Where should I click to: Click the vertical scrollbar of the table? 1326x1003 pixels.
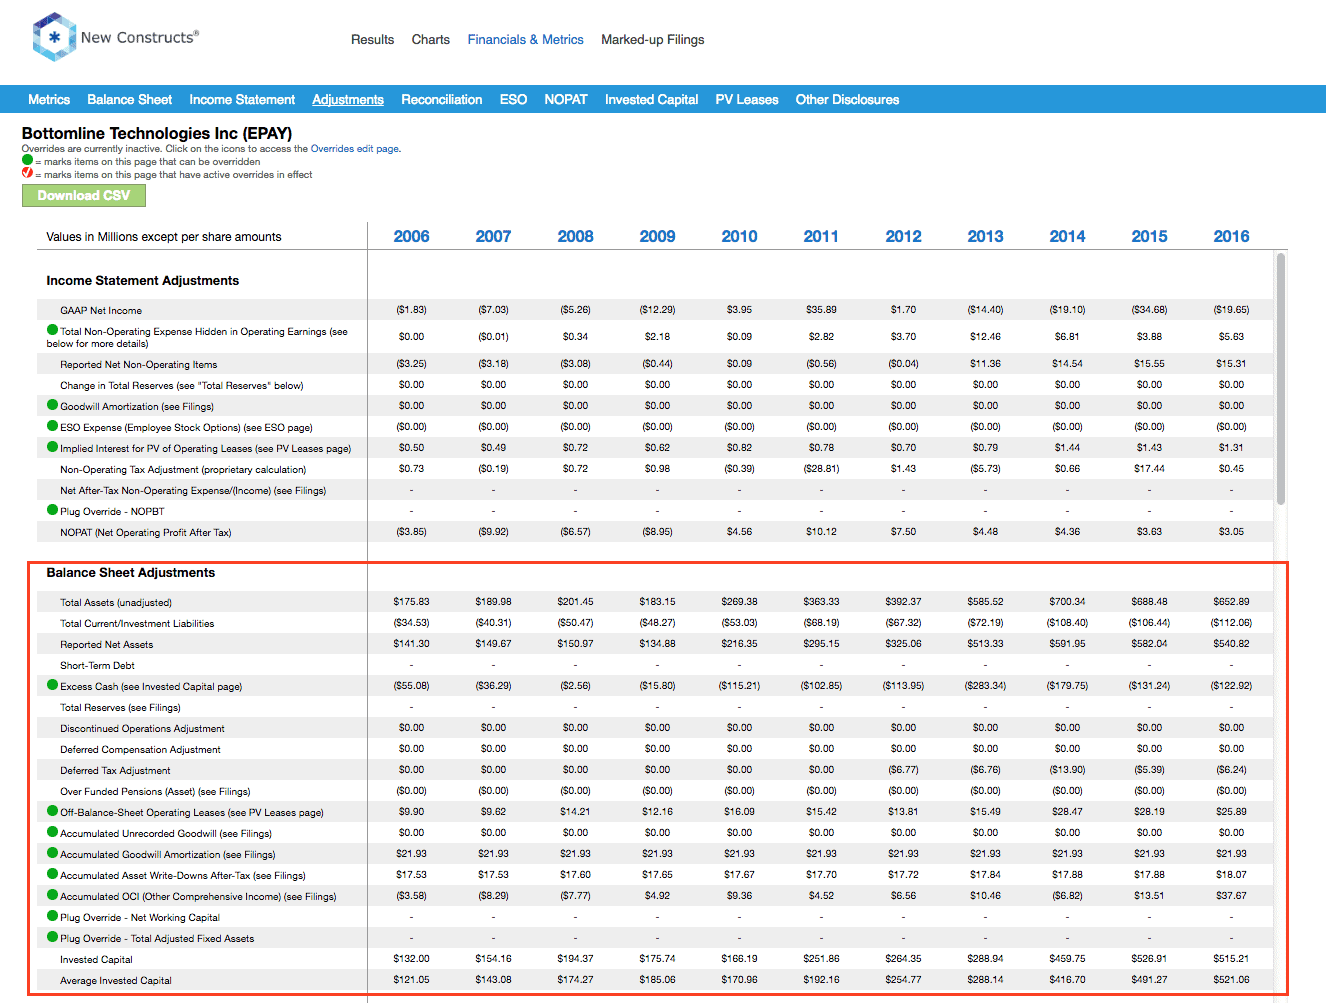pyautogui.click(x=1281, y=380)
